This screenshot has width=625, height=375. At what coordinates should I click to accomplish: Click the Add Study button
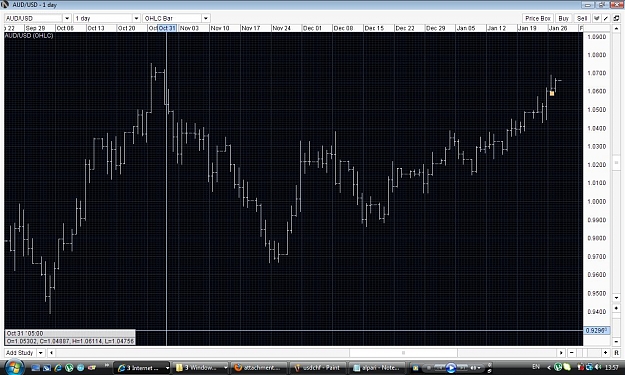click(20, 353)
